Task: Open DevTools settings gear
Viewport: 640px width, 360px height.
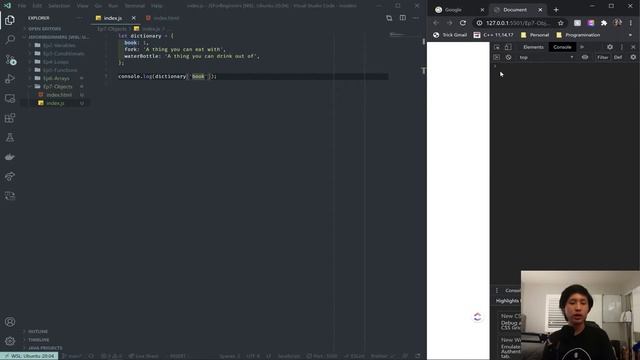Action: (x=610, y=47)
